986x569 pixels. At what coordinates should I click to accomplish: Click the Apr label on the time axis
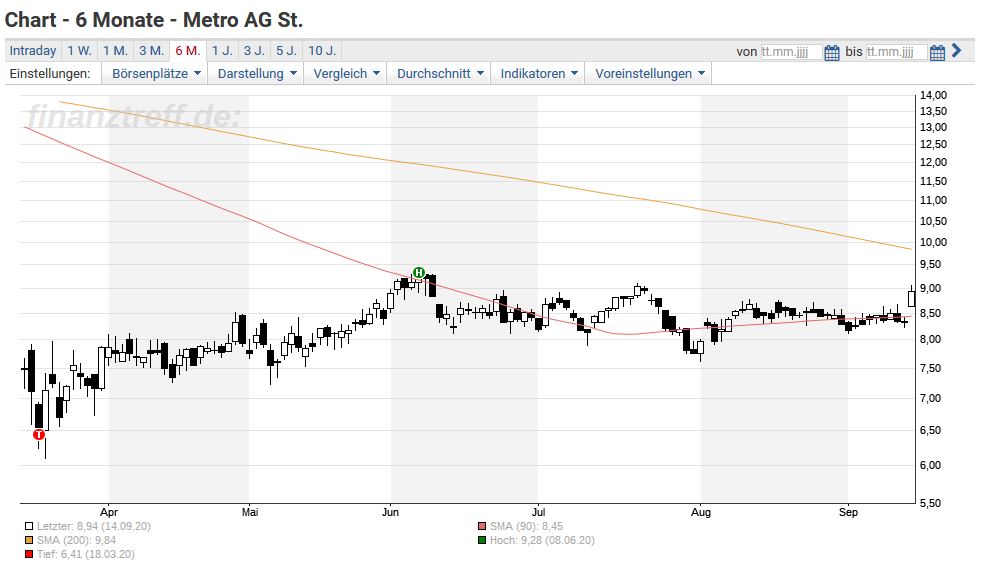click(x=109, y=512)
